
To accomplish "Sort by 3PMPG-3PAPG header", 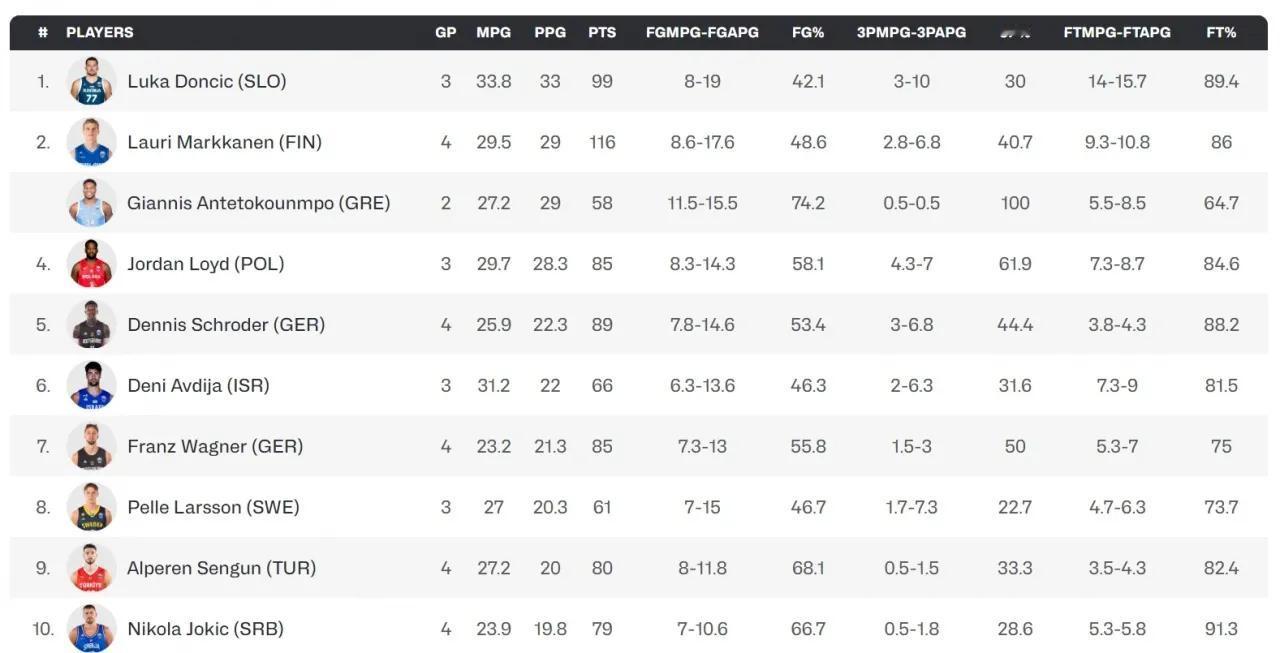I will (911, 32).
